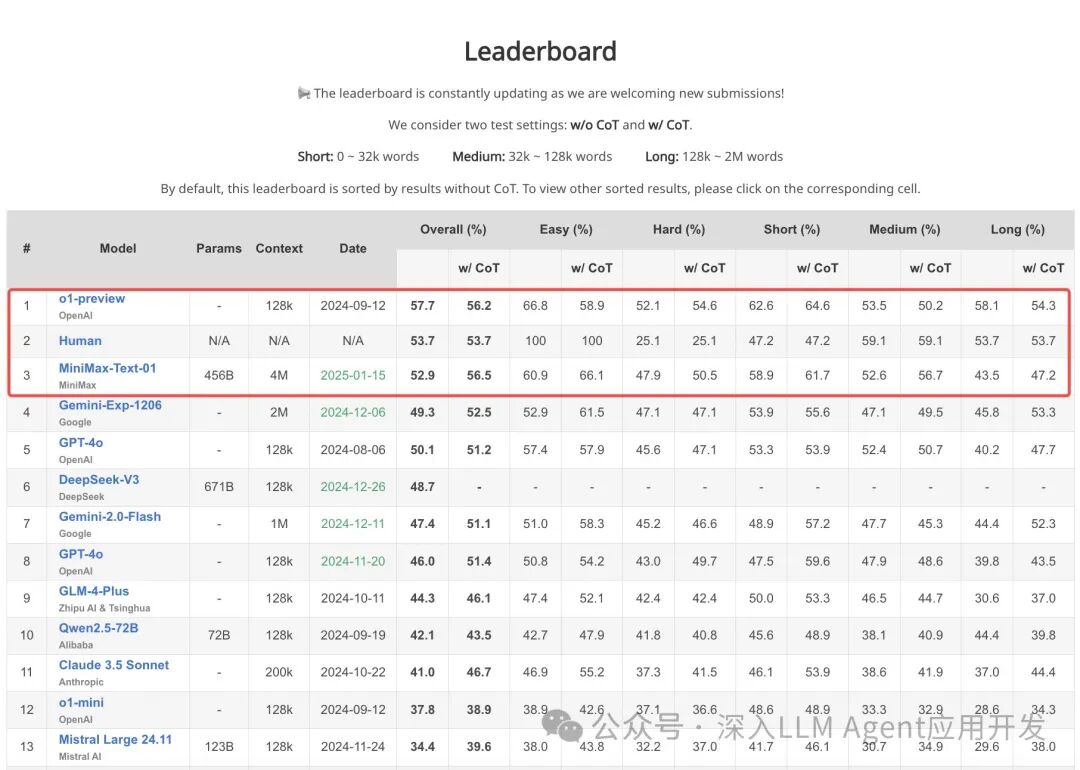Open the Mistral Large 24.11 model link
Viewport: 1080px width, 770px height.
tap(115, 739)
